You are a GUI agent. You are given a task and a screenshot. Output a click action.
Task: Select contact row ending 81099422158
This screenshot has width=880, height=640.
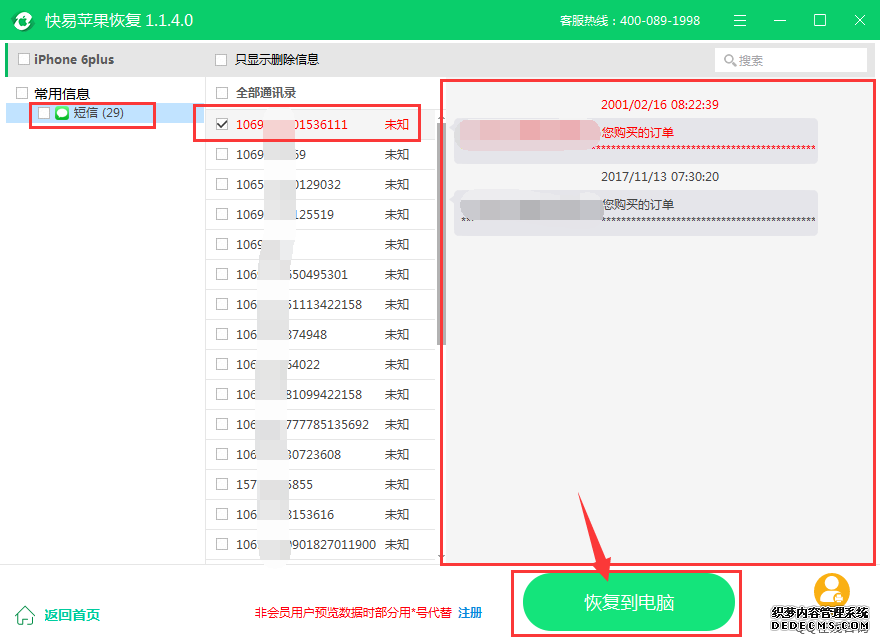click(320, 395)
